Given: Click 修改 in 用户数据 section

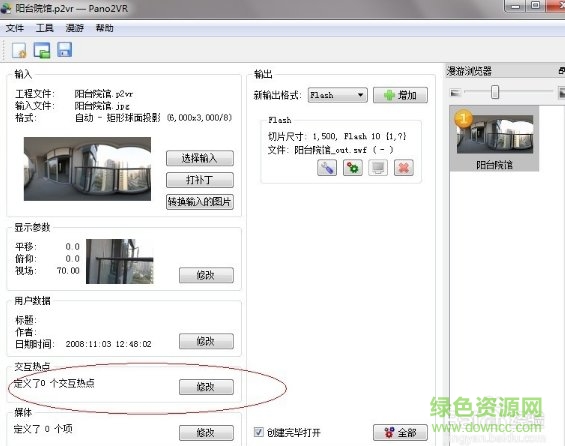Looking at the screenshot, I should pos(206,341).
